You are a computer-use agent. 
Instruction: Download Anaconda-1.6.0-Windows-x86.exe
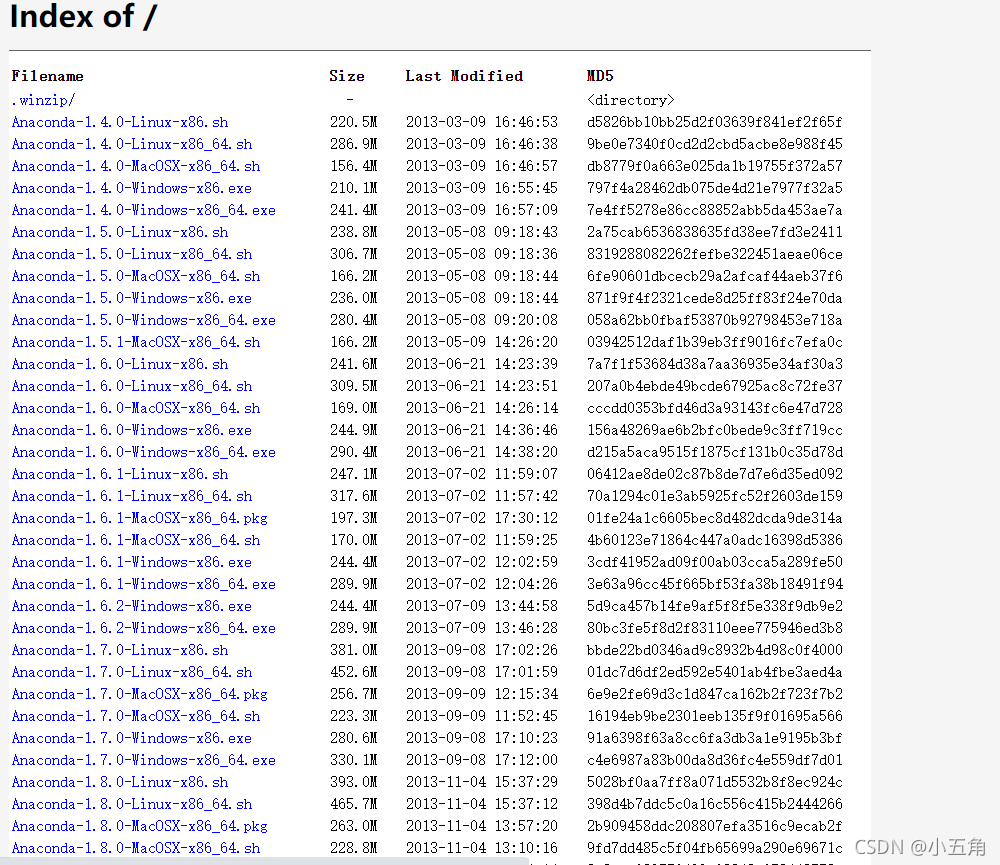(131, 431)
